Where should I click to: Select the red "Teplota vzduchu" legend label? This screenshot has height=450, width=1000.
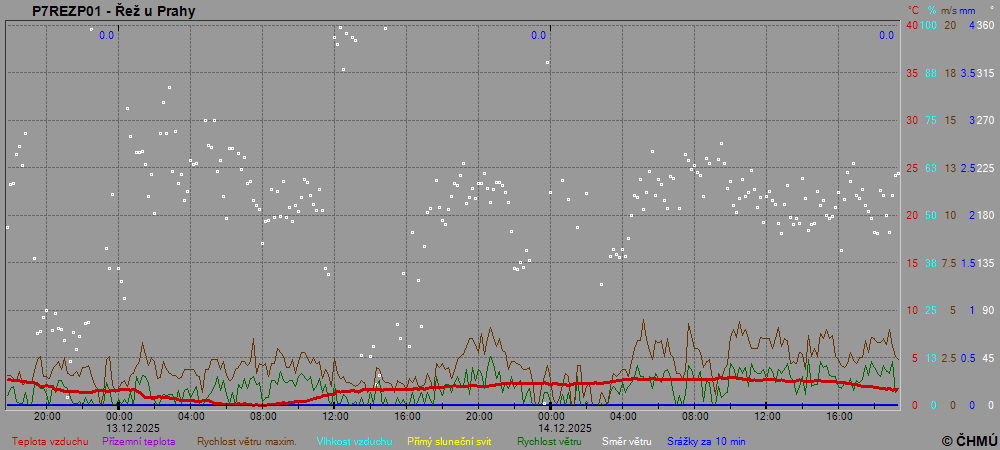(50, 441)
